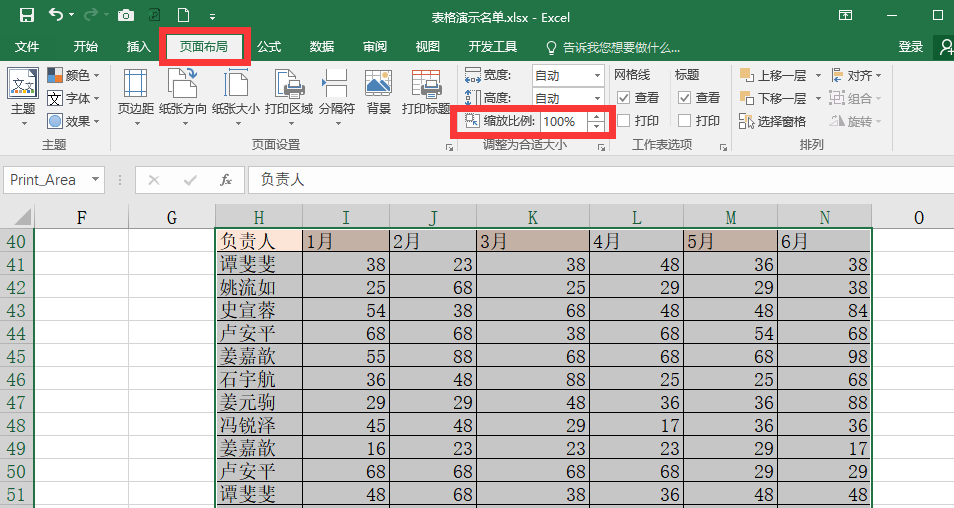954x508 pixels.
Task: Click 下移一层 (Send Backward)
Action: (774, 98)
